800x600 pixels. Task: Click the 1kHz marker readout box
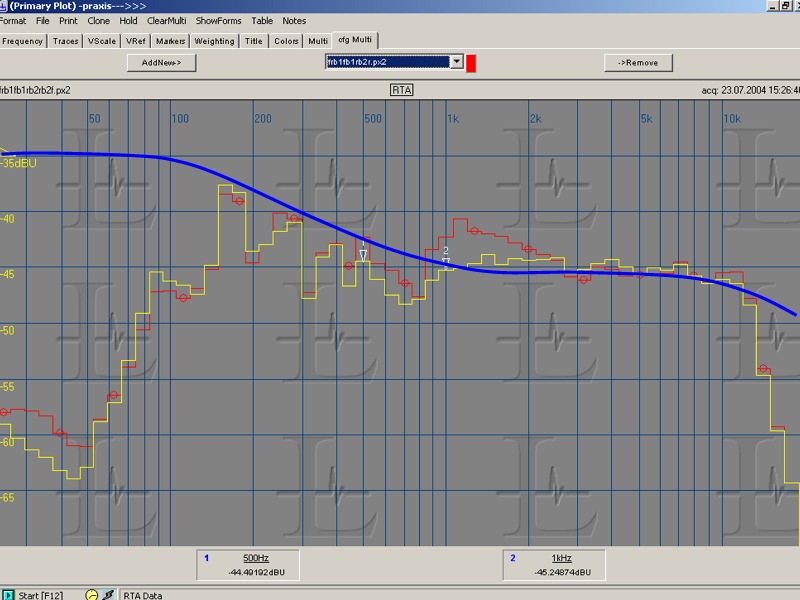(561, 565)
